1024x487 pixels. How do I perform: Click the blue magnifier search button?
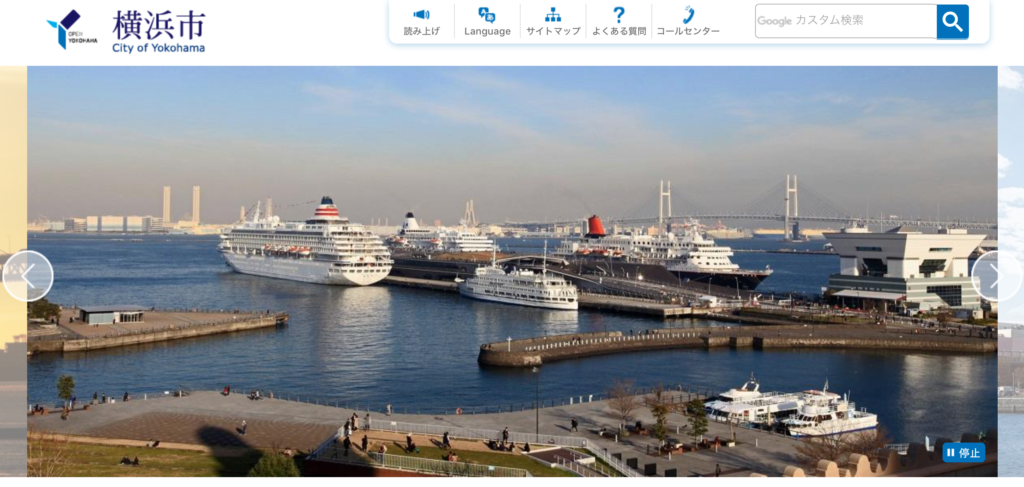click(952, 22)
